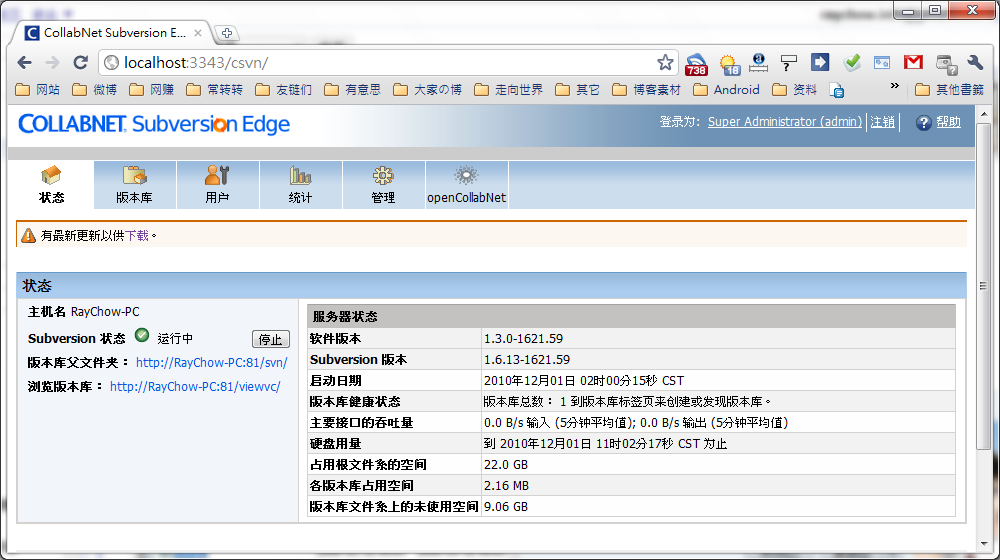Open the 其他書籤 bookmark folder

coord(950,90)
